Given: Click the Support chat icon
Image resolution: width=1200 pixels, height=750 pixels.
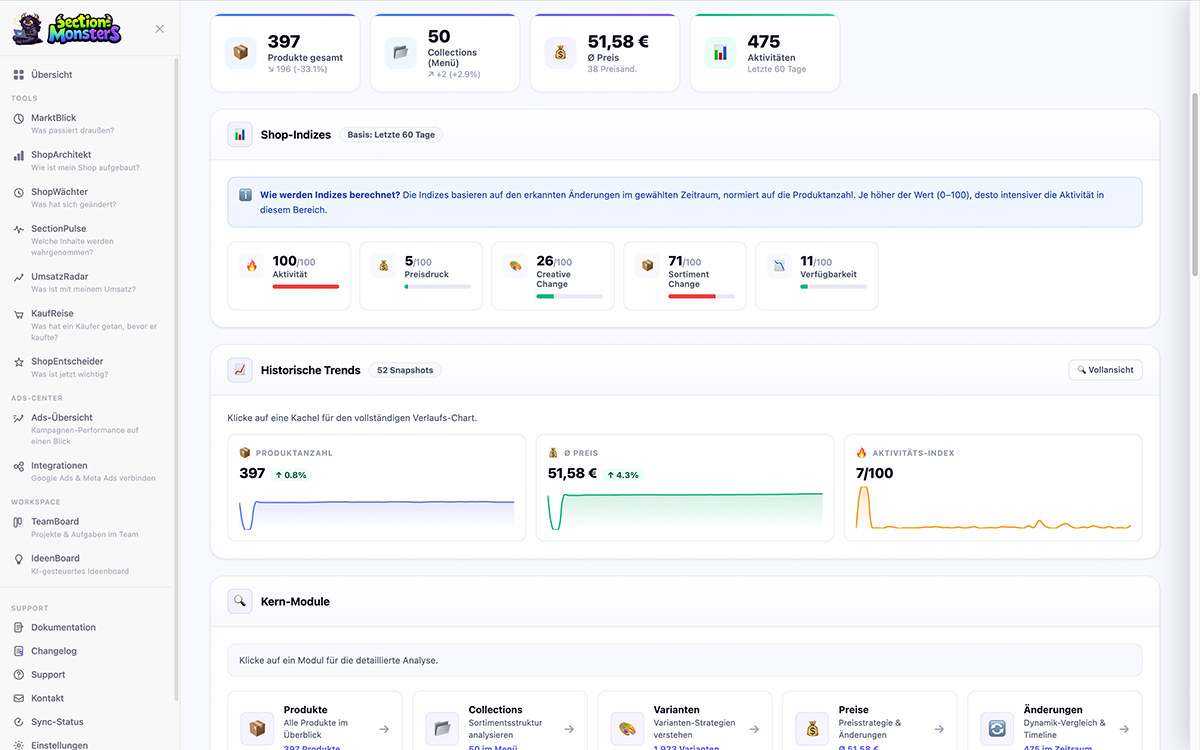Looking at the screenshot, I should click(x=19, y=675).
